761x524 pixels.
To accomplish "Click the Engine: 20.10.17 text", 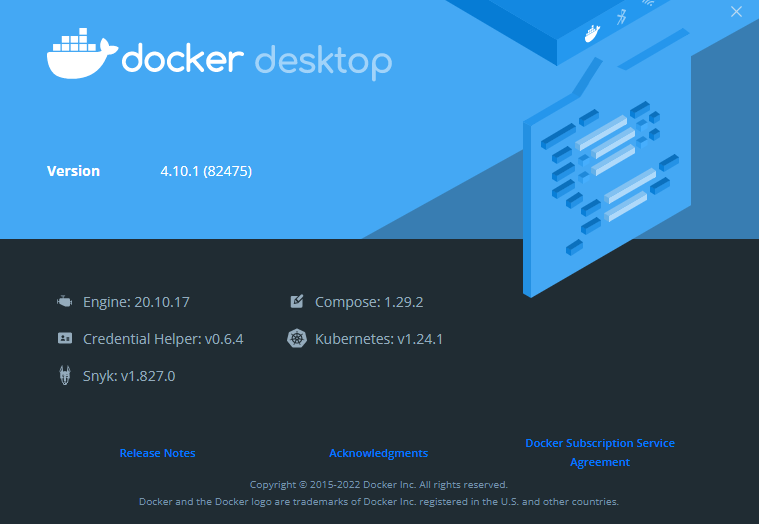I will [136, 302].
